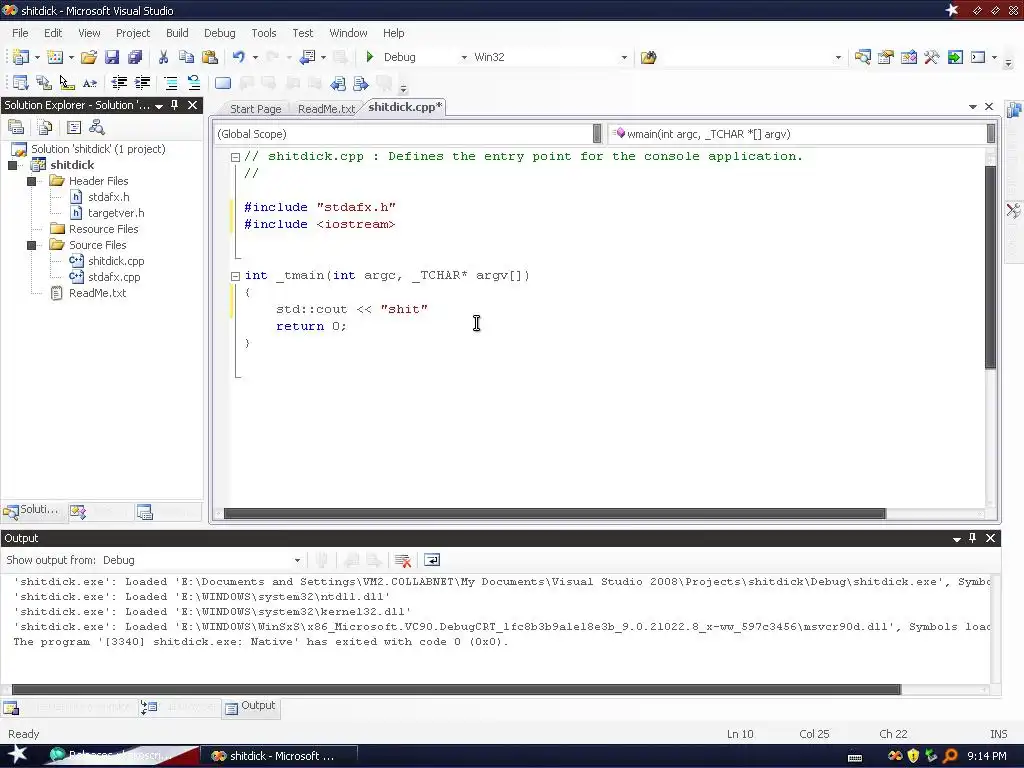The width and height of the screenshot is (1024, 768).
Task: Click Display Parameter Info icon
Action: point(44,83)
